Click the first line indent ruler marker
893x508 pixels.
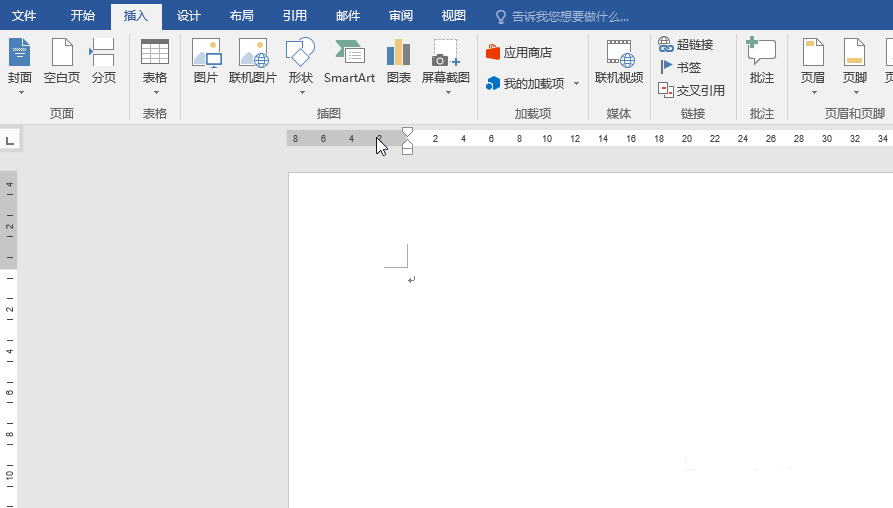coord(407,132)
